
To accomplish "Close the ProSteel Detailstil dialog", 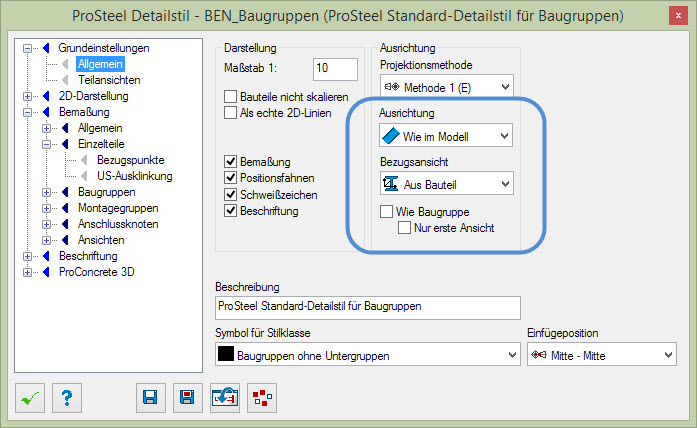I will [x=678, y=16].
